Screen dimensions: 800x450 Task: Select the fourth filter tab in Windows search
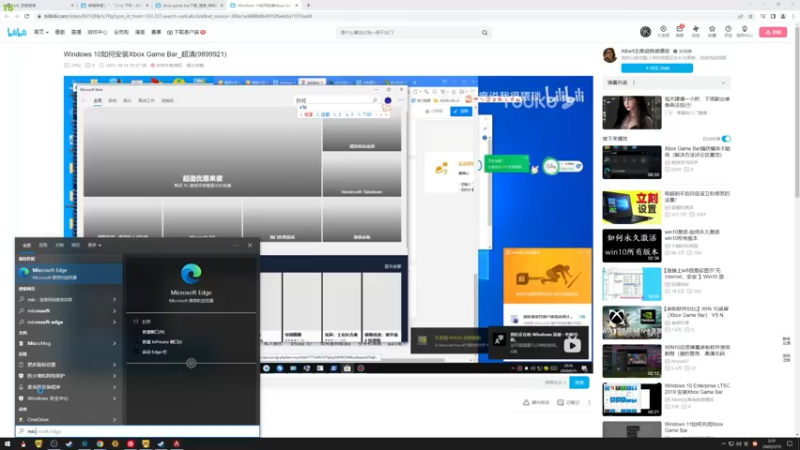[76, 245]
